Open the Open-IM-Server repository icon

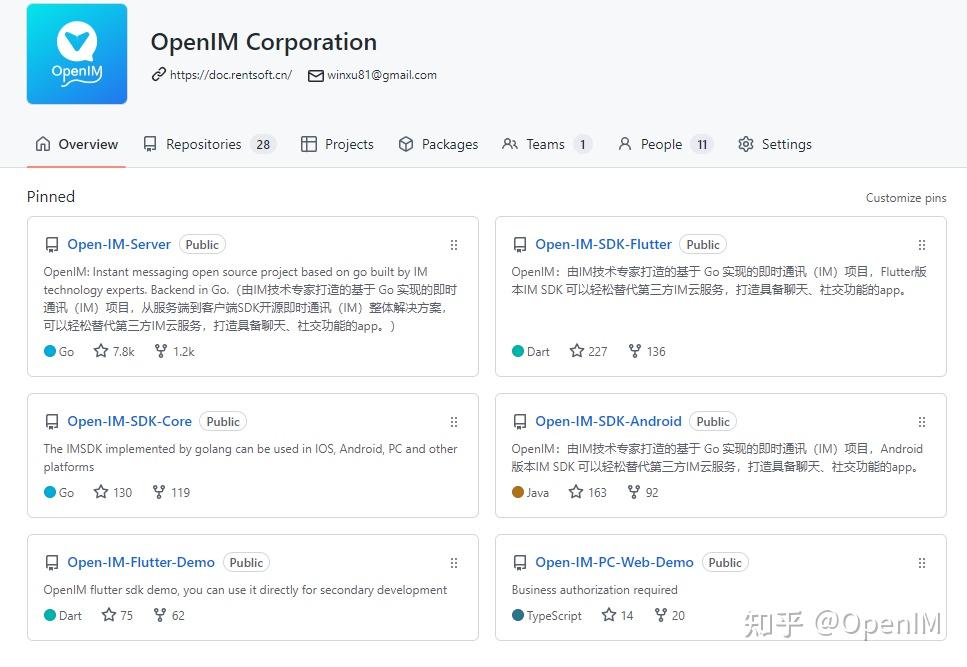(x=52, y=244)
